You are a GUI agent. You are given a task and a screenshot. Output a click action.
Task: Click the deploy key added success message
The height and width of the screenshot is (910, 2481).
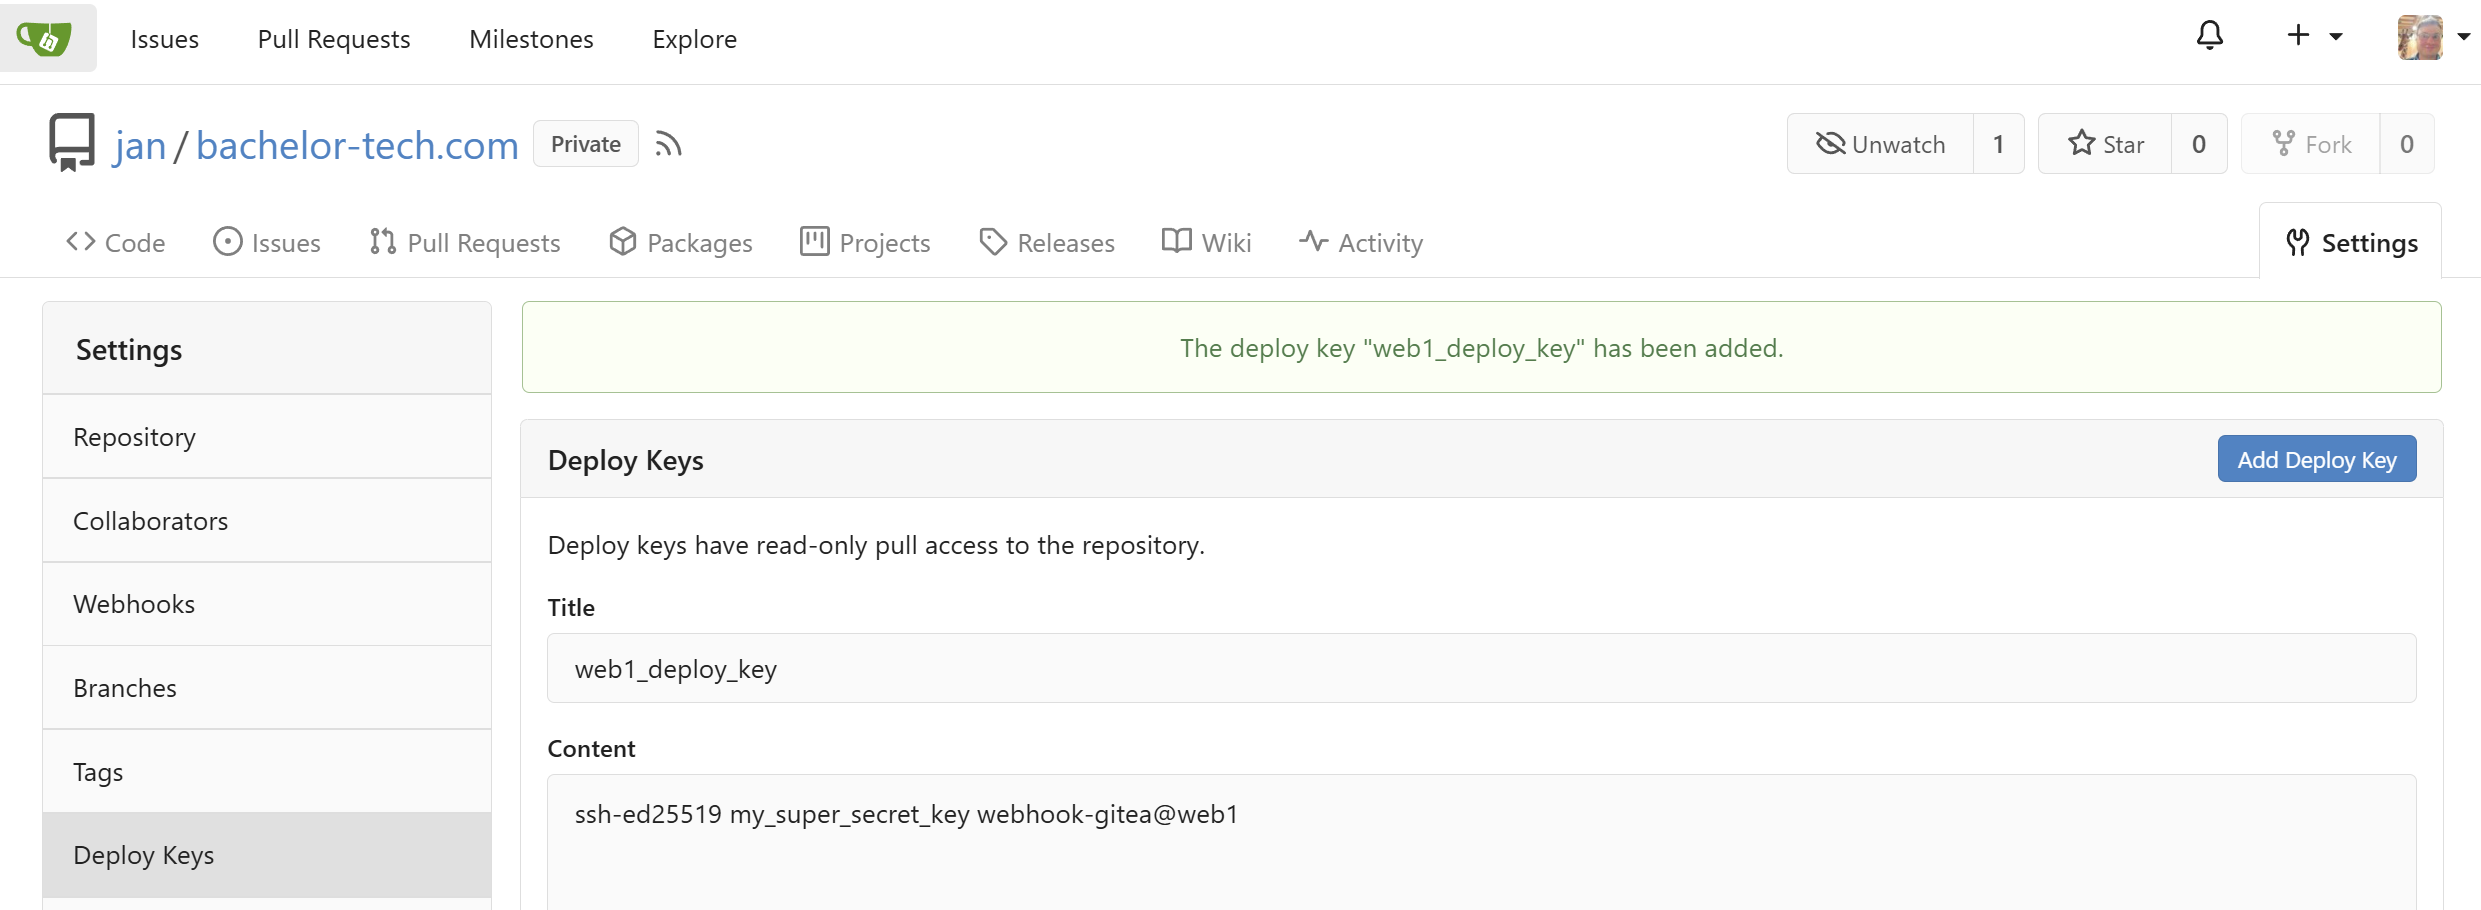[x=1481, y=348]
